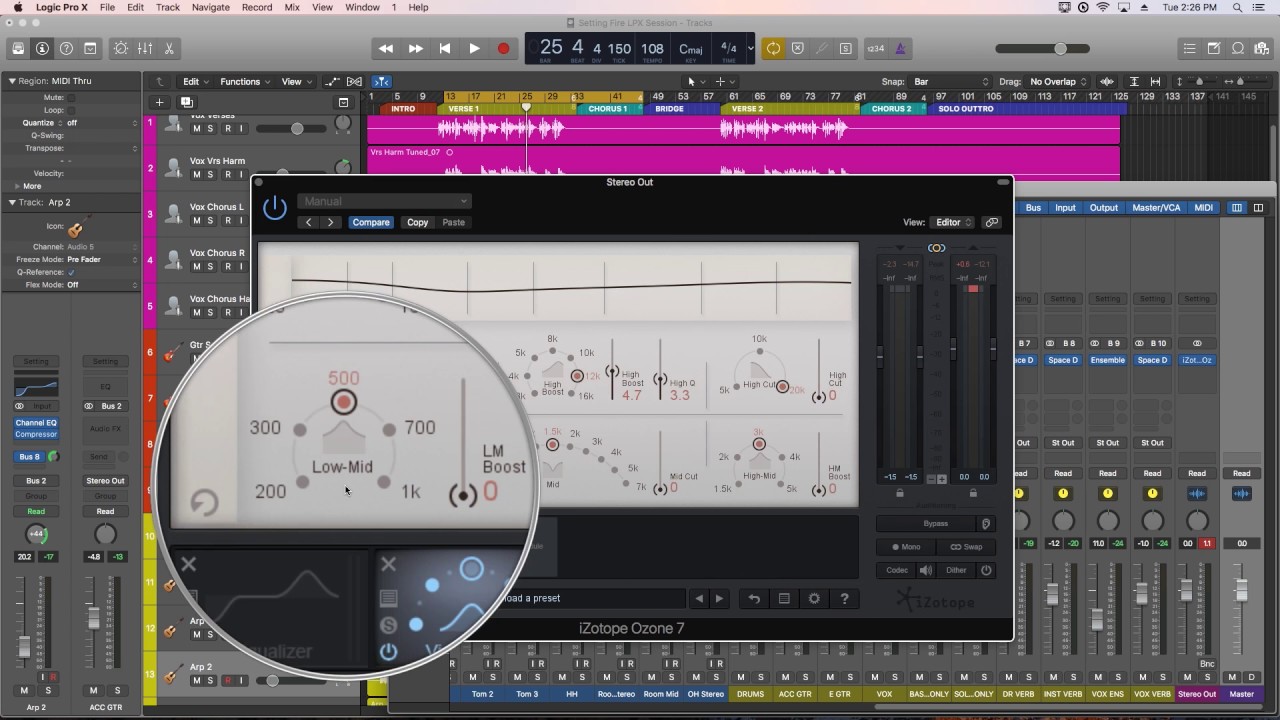Open Ozone settings gear icon

click(x=814, y=598)
